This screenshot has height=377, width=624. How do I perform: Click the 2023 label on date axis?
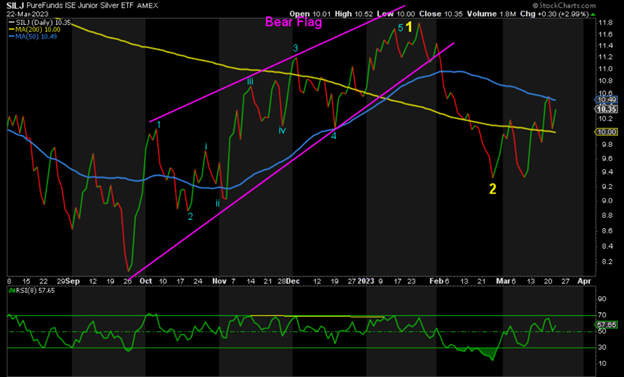(366, 281)
